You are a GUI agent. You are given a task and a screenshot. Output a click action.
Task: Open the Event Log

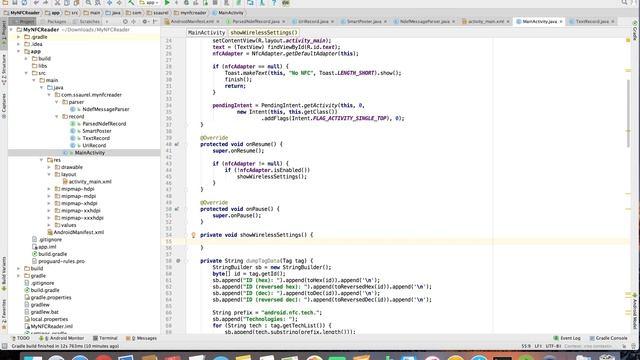coord(567,338)
